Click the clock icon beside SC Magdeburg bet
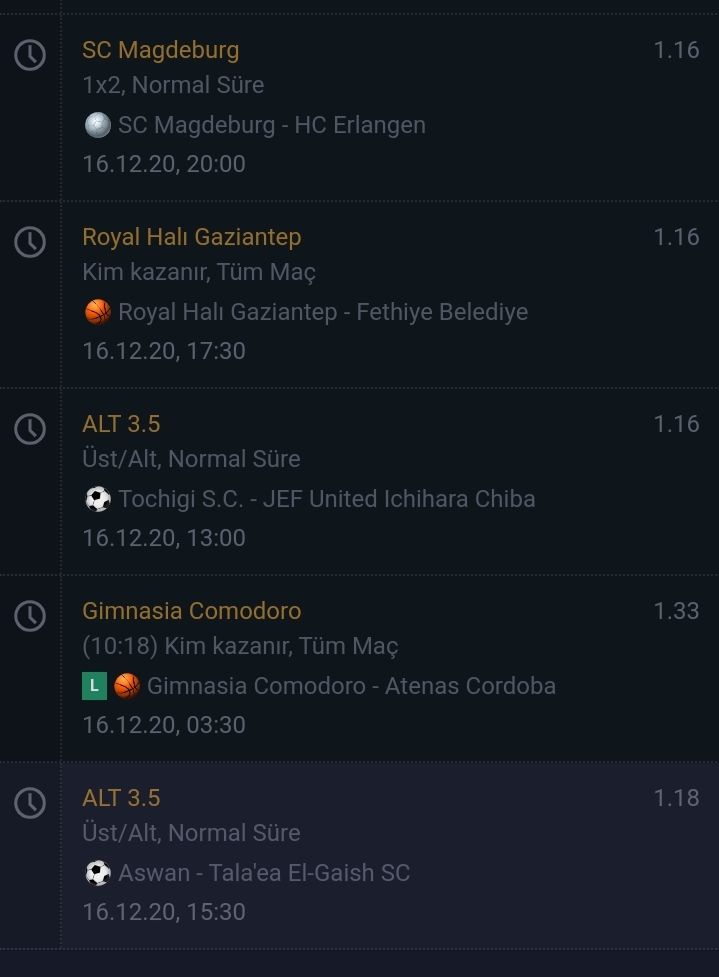Screen dimensions: 719x977 click(30, 55)
